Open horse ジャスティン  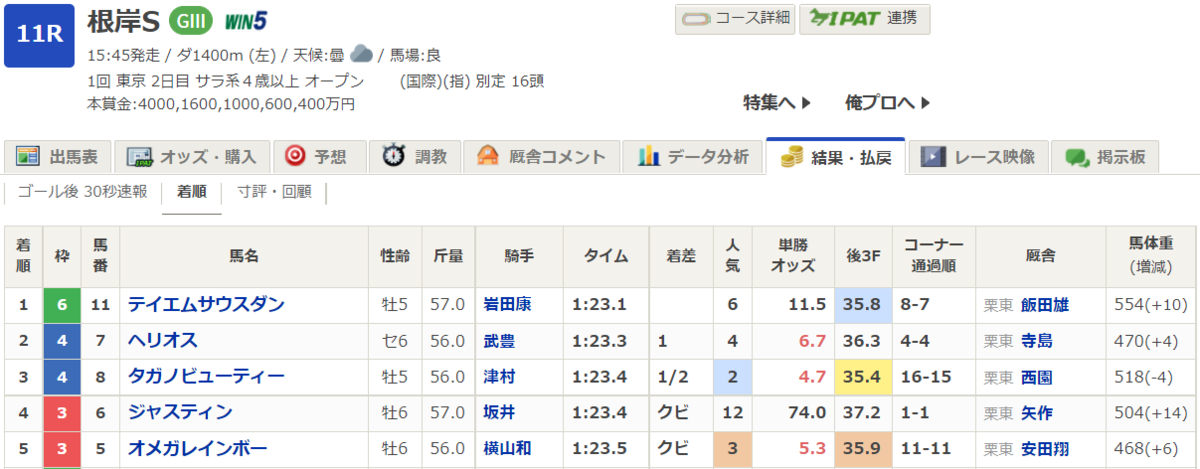(180, 412)
